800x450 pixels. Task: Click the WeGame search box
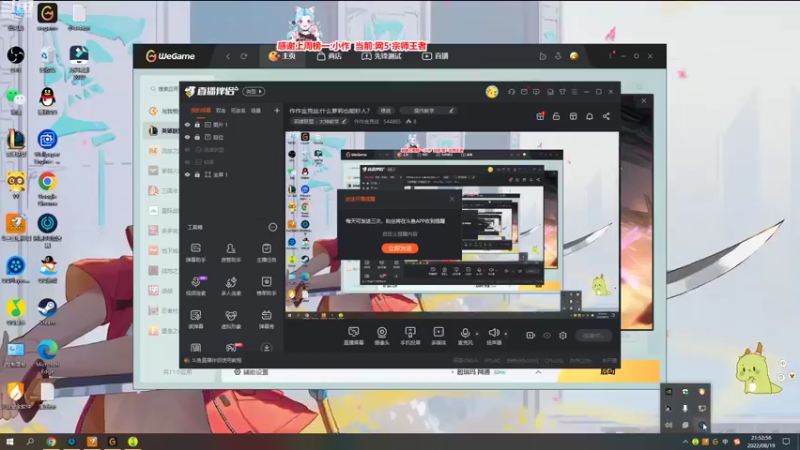pos(164,89)
